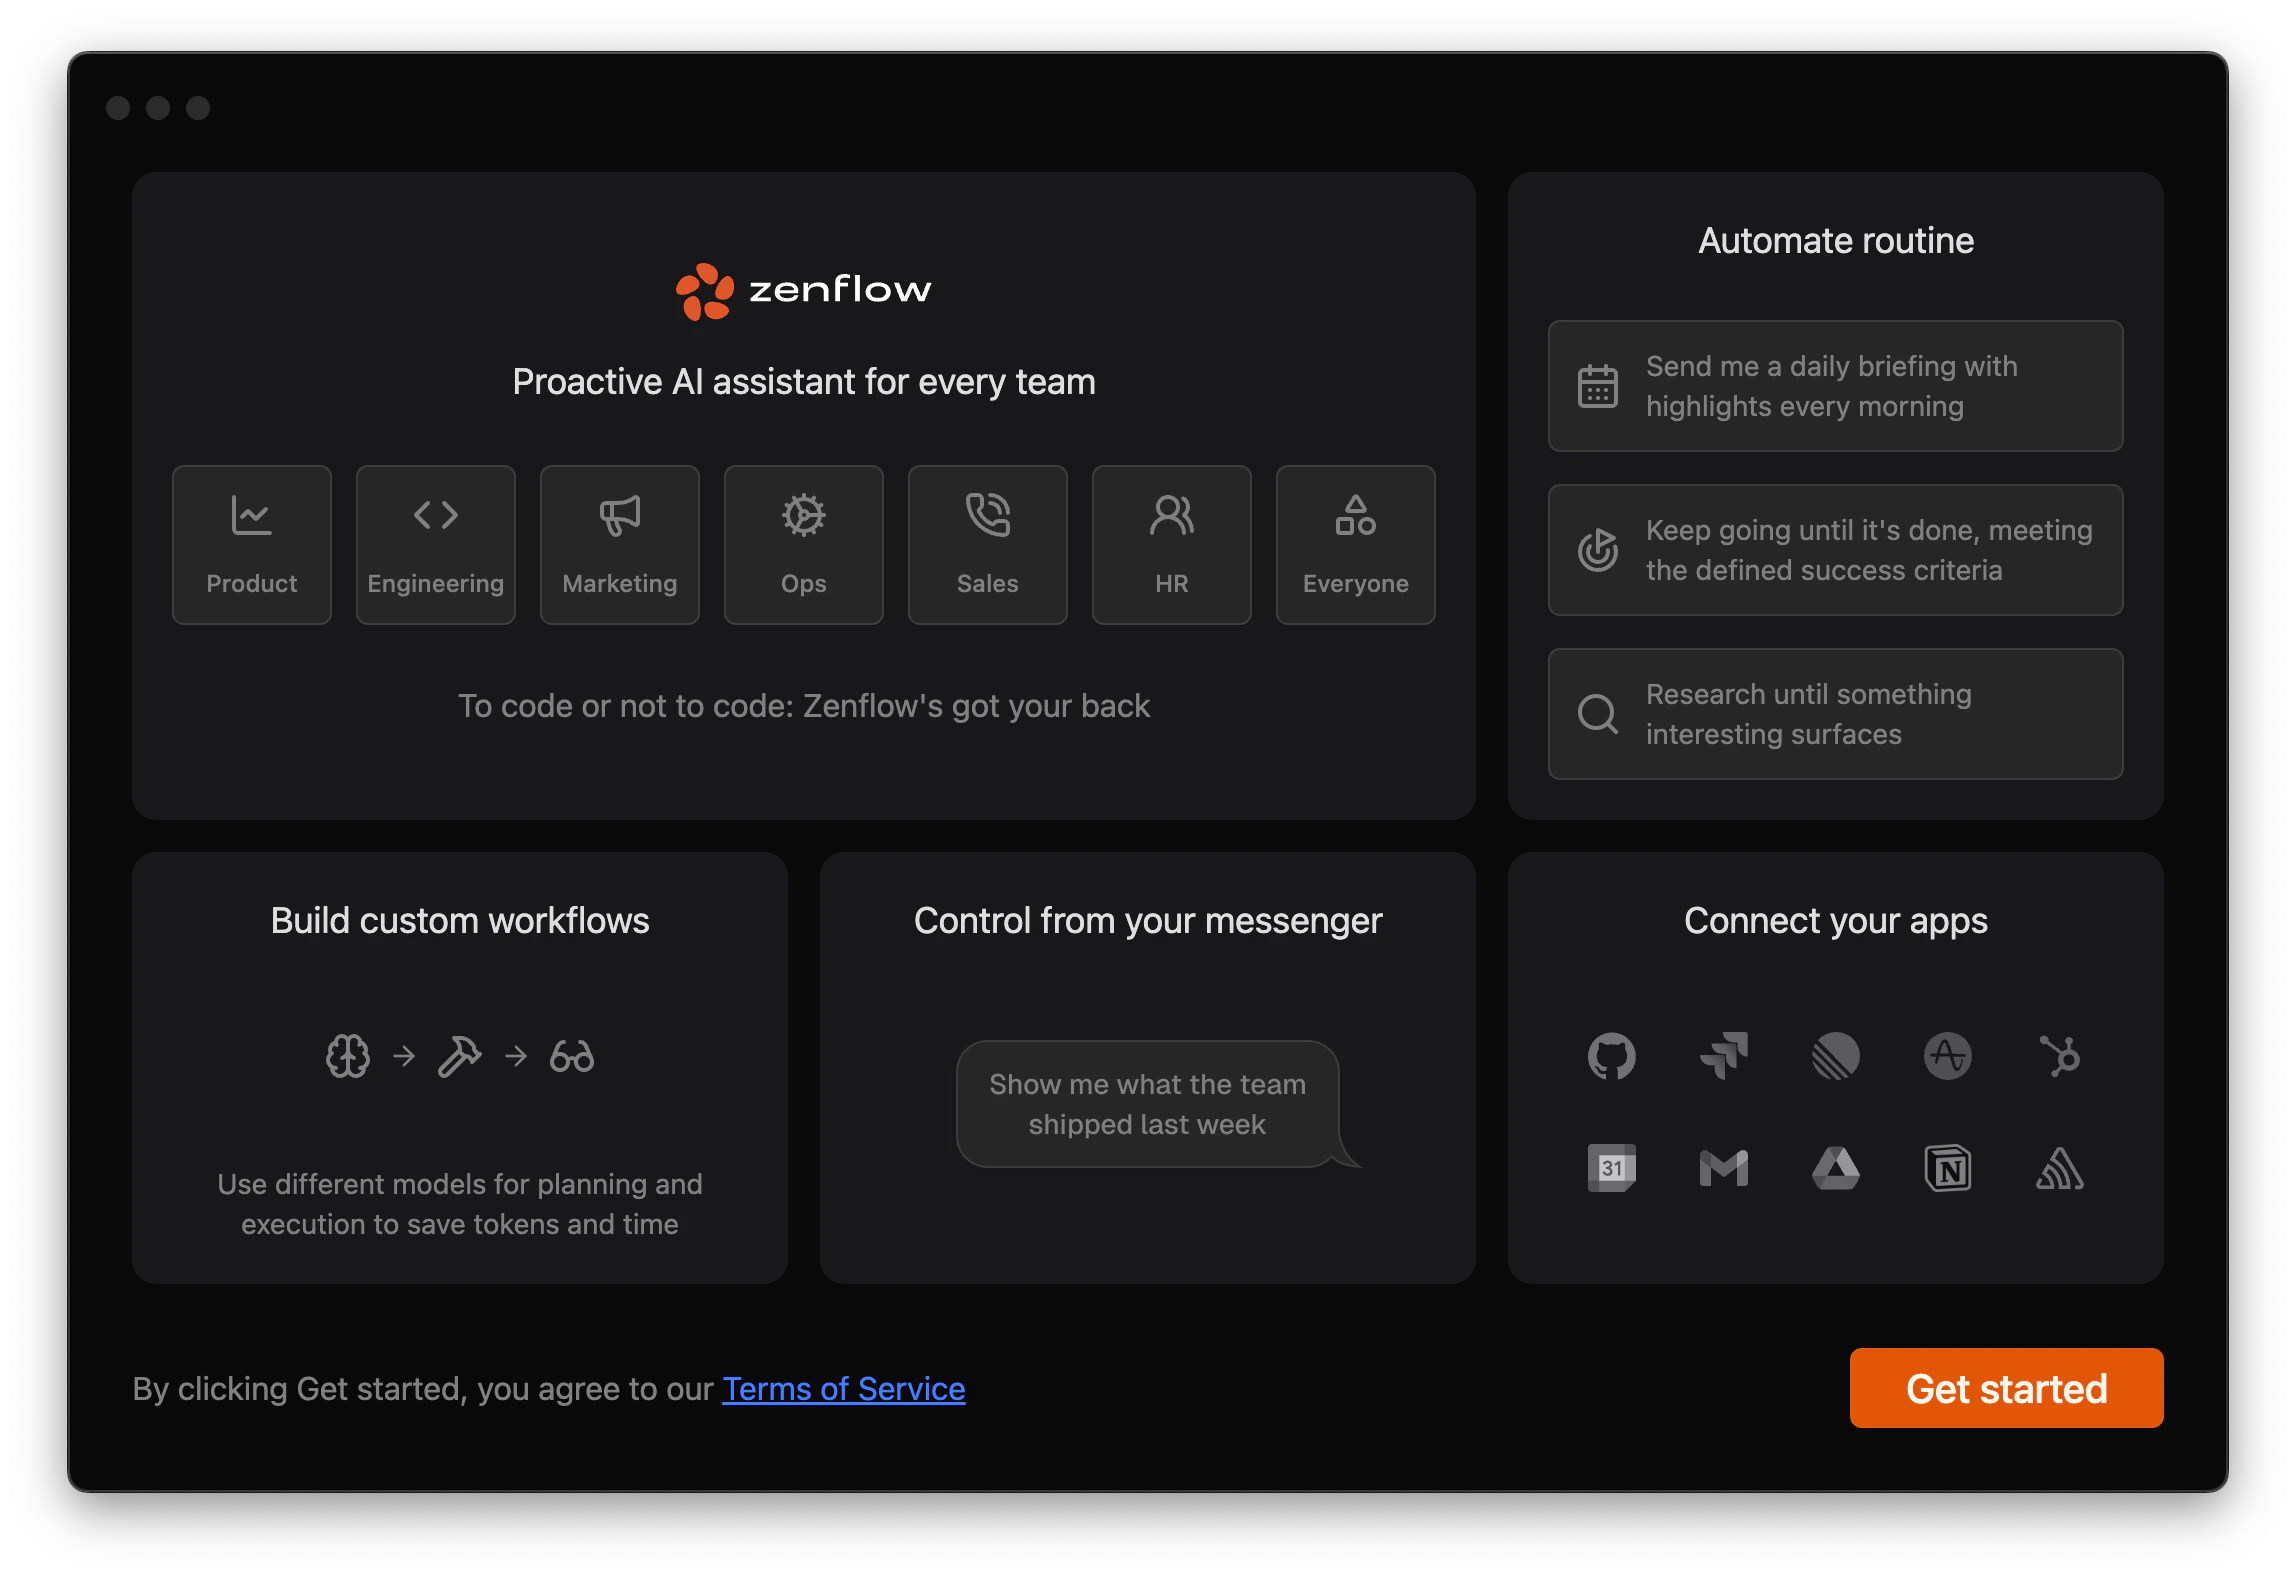
Task: Click the 'Show me what the team shipped' bubble
Action: 1147,1103
